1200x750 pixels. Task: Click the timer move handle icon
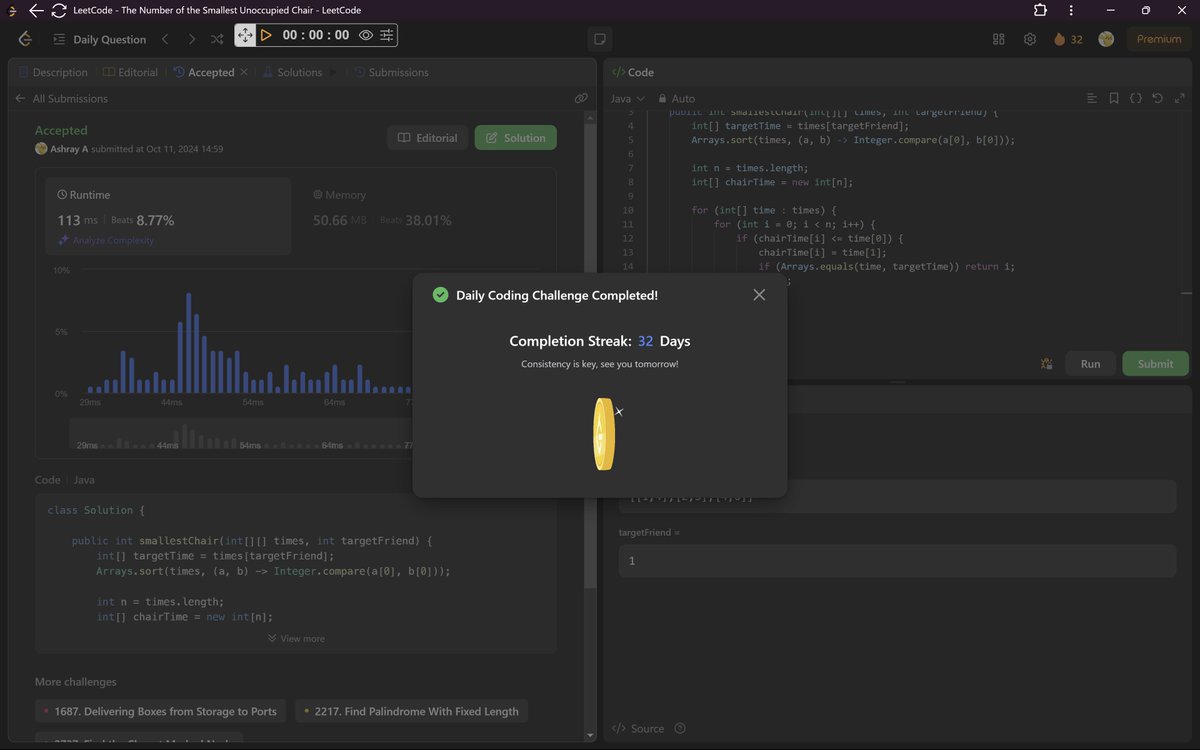pos(245,35)
